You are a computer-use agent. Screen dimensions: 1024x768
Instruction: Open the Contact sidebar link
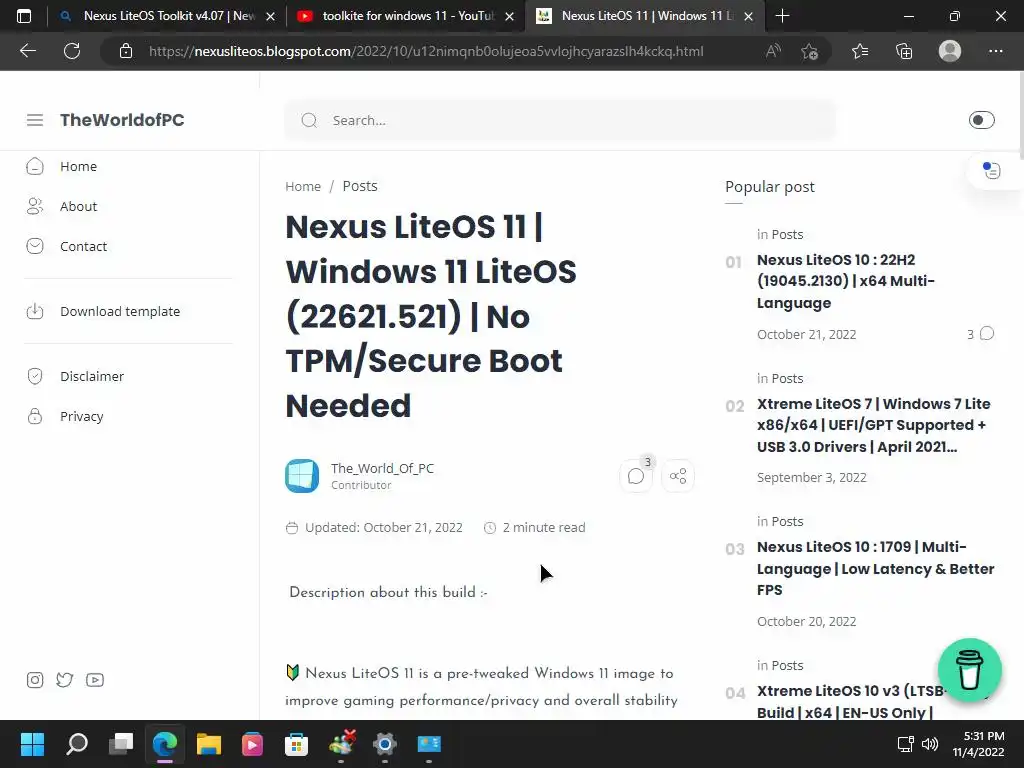(83, 246)
